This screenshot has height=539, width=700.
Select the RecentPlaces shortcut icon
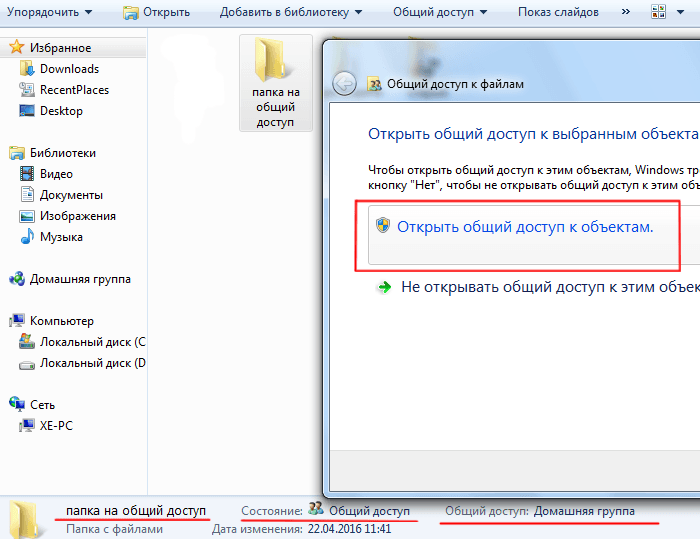(x=27, y=90)
